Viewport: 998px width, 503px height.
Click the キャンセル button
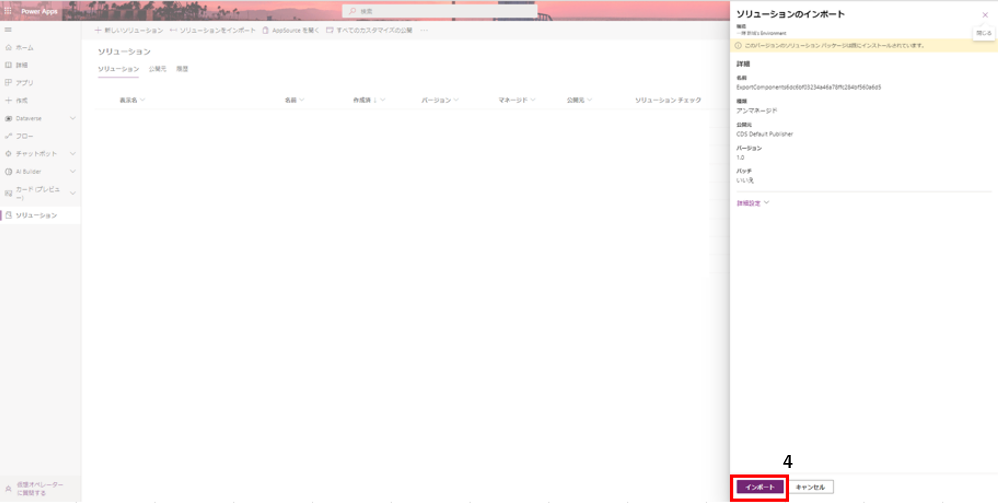coord(811,487)
